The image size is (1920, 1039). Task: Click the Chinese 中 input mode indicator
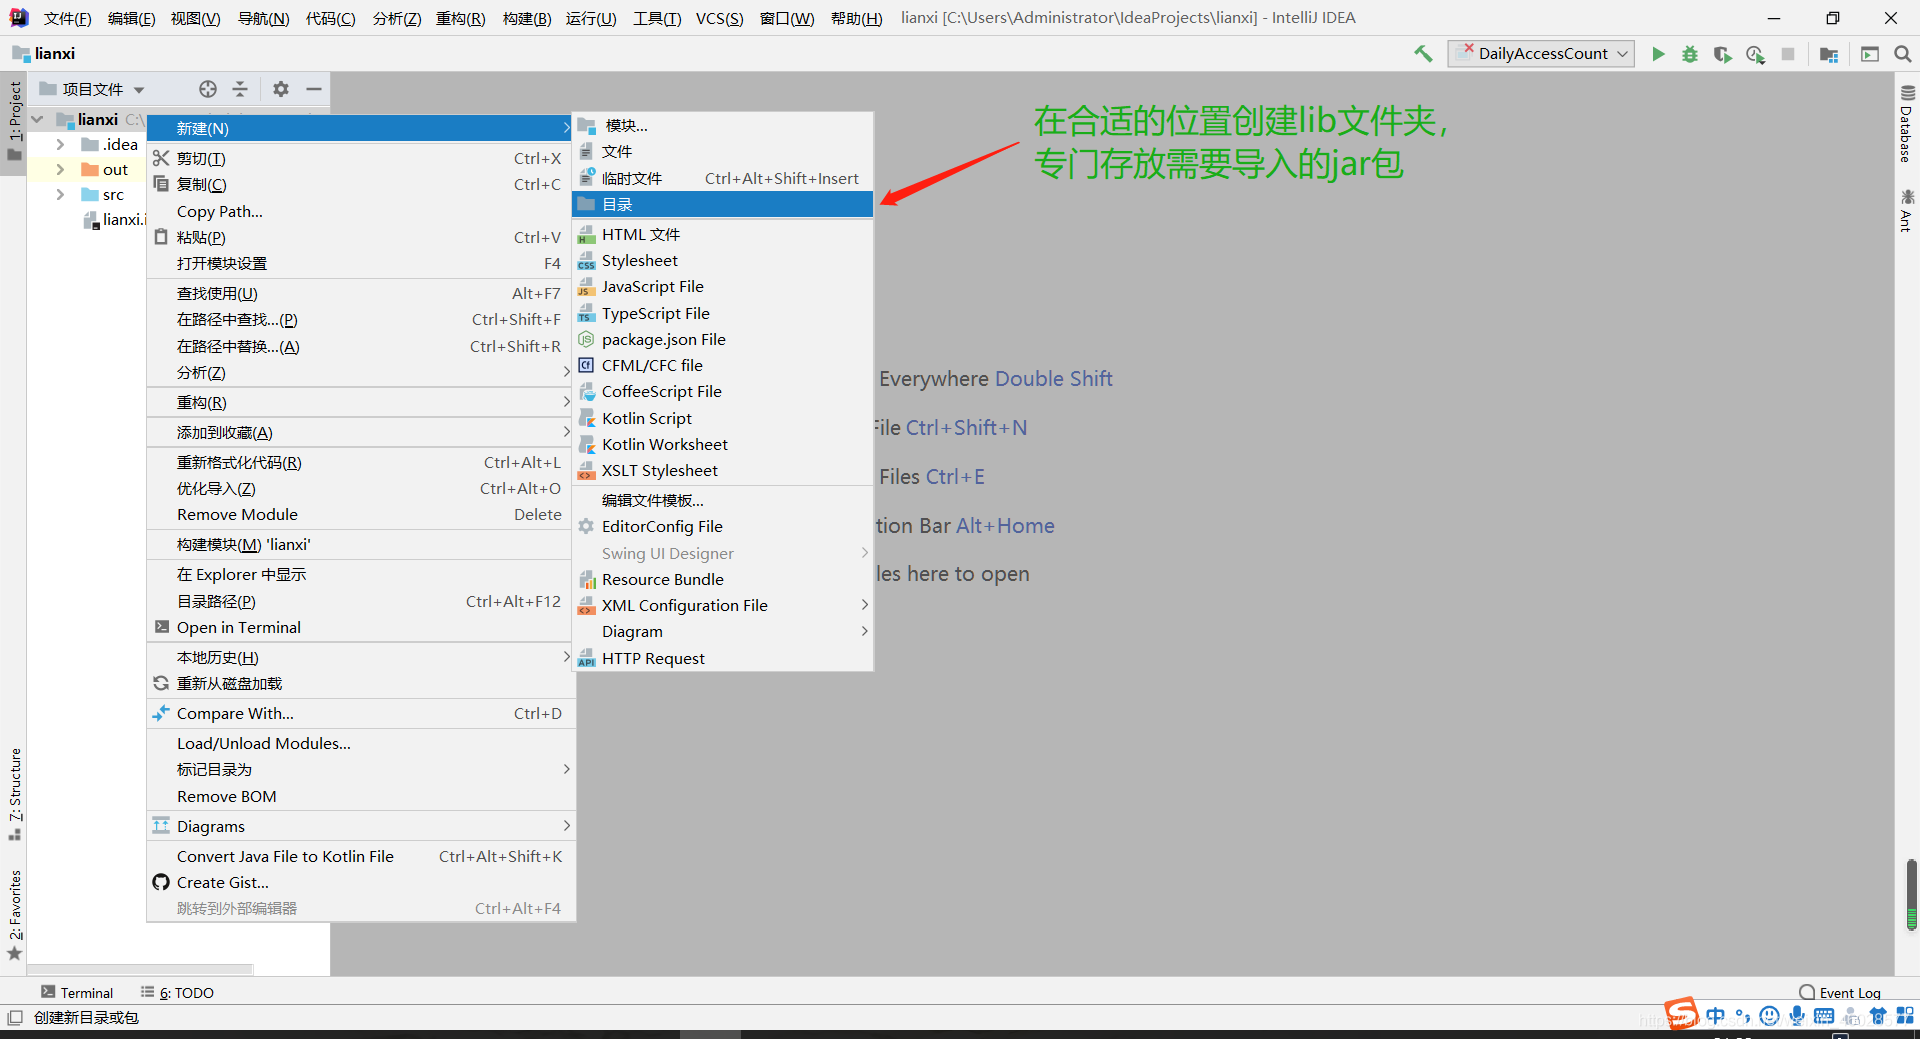click(x=1715, y=1016)
